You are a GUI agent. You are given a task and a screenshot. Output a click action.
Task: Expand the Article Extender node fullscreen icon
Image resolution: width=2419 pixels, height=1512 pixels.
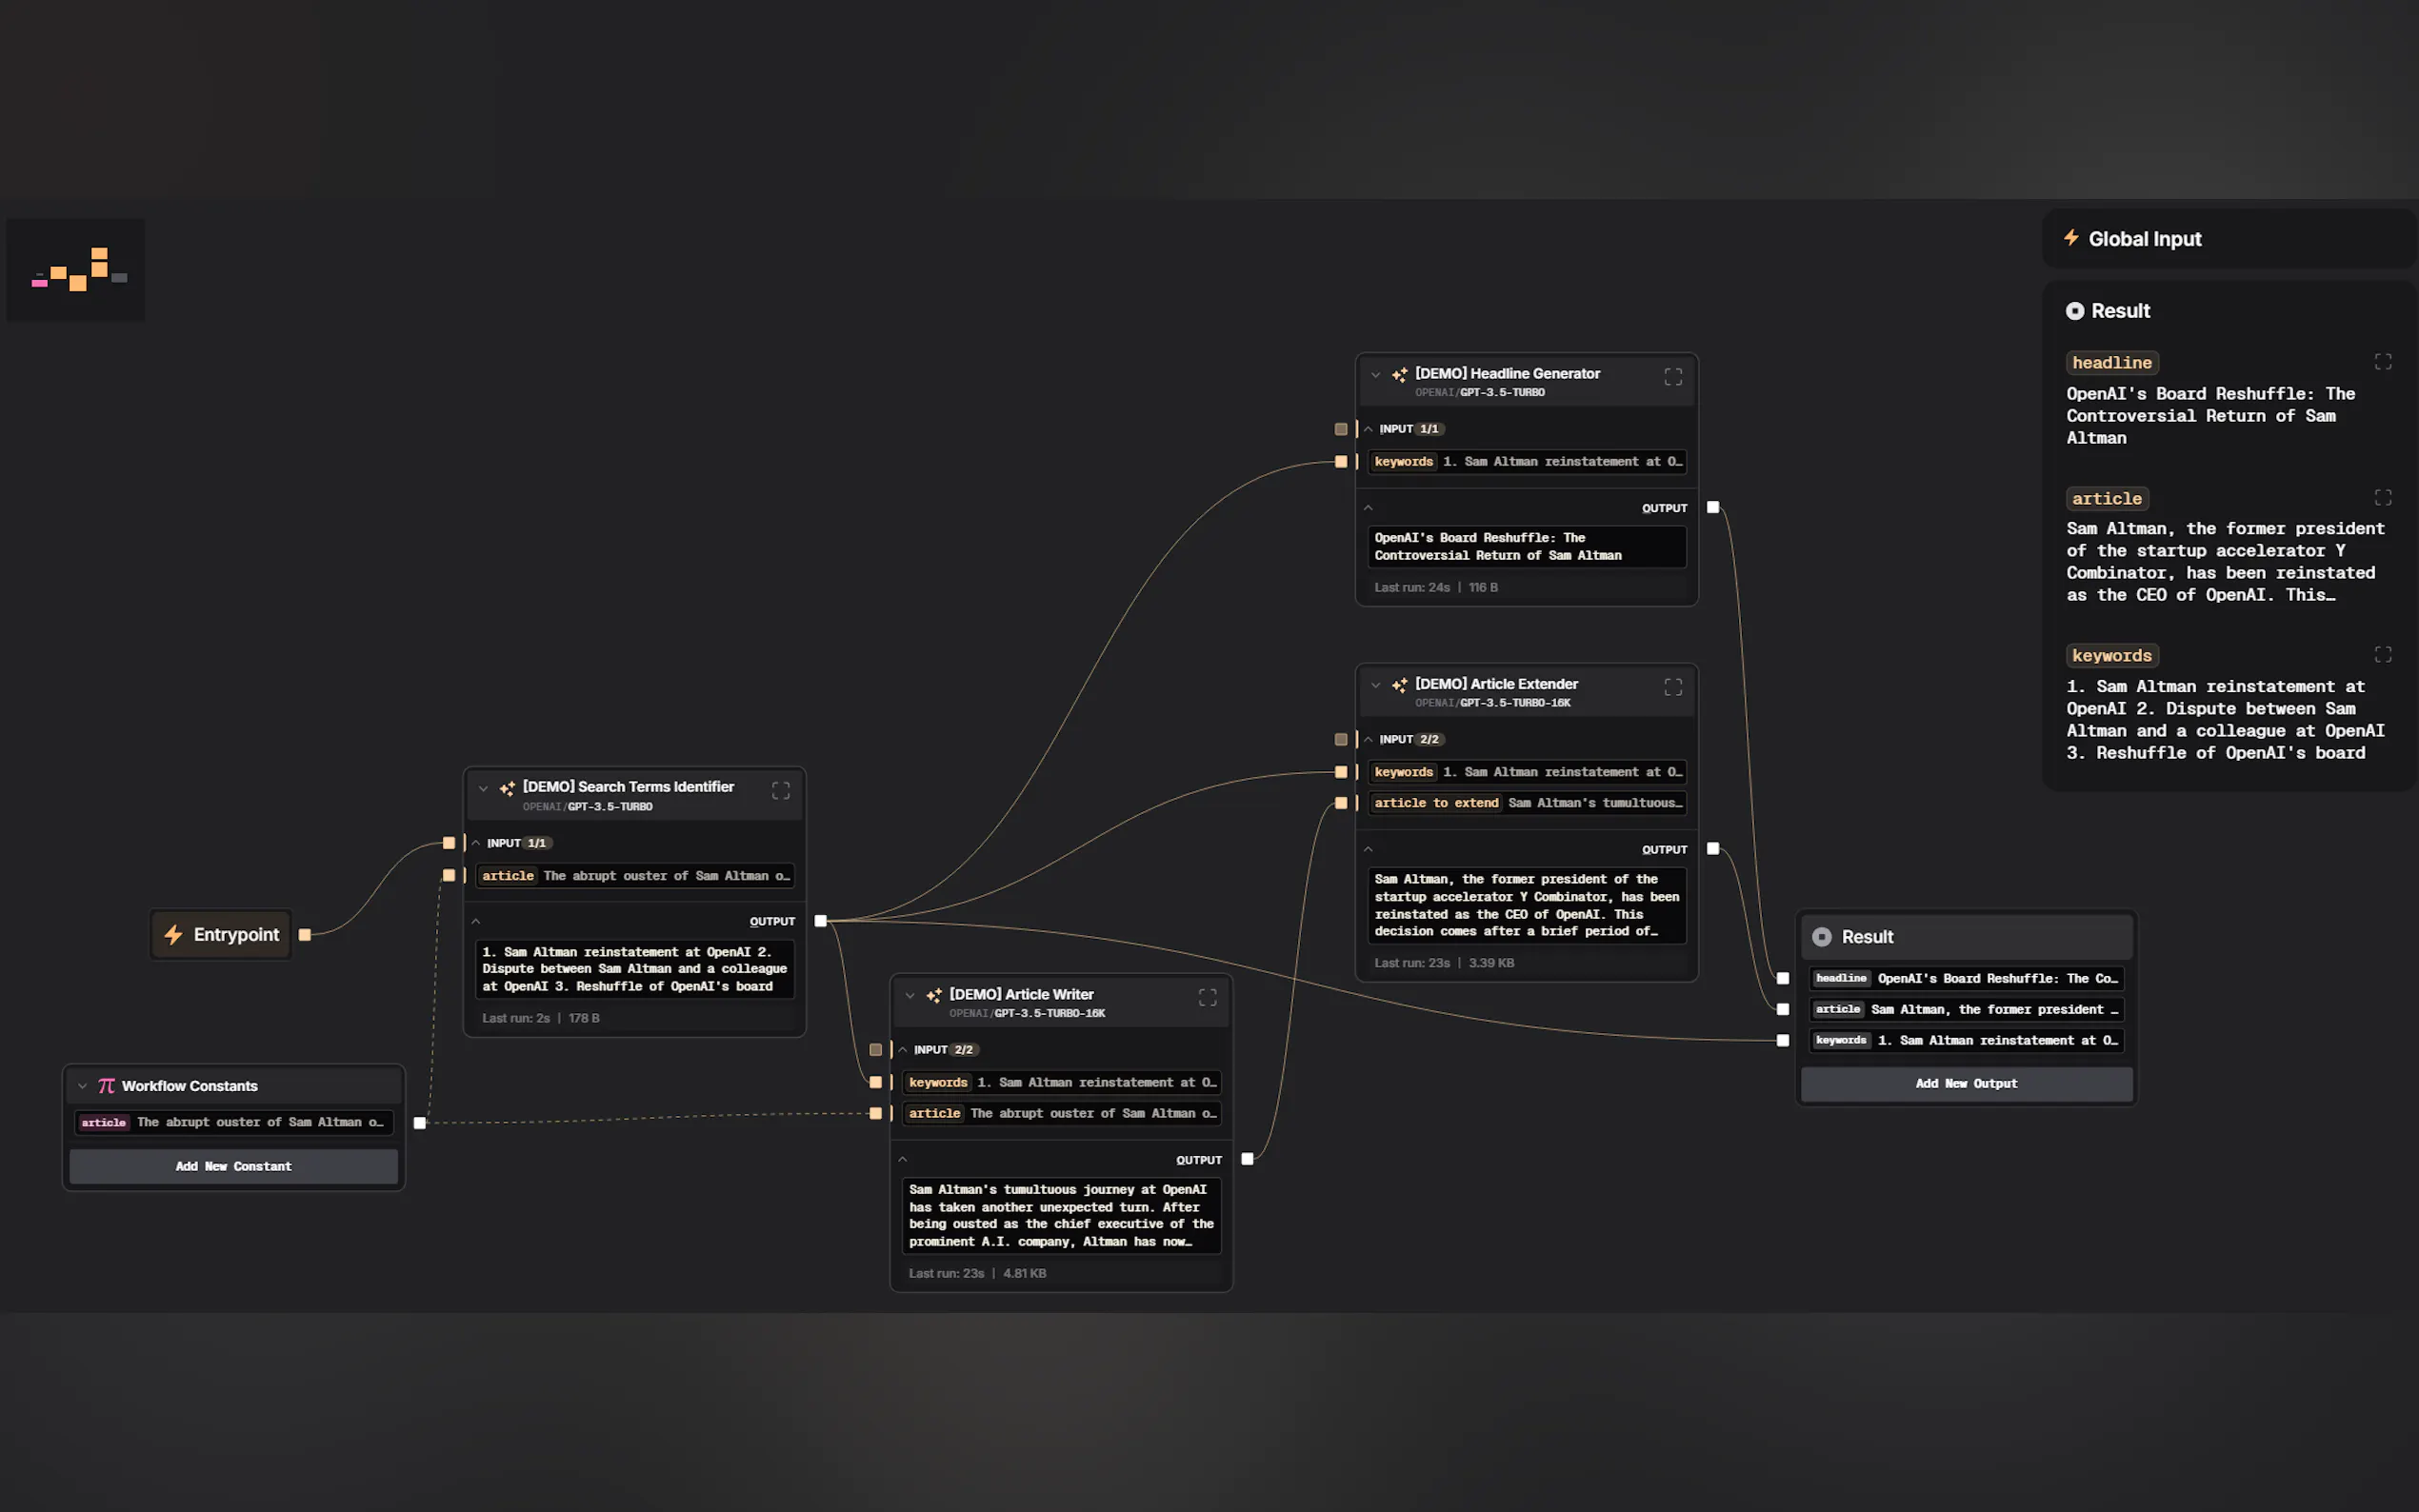tap(1672, 687)
